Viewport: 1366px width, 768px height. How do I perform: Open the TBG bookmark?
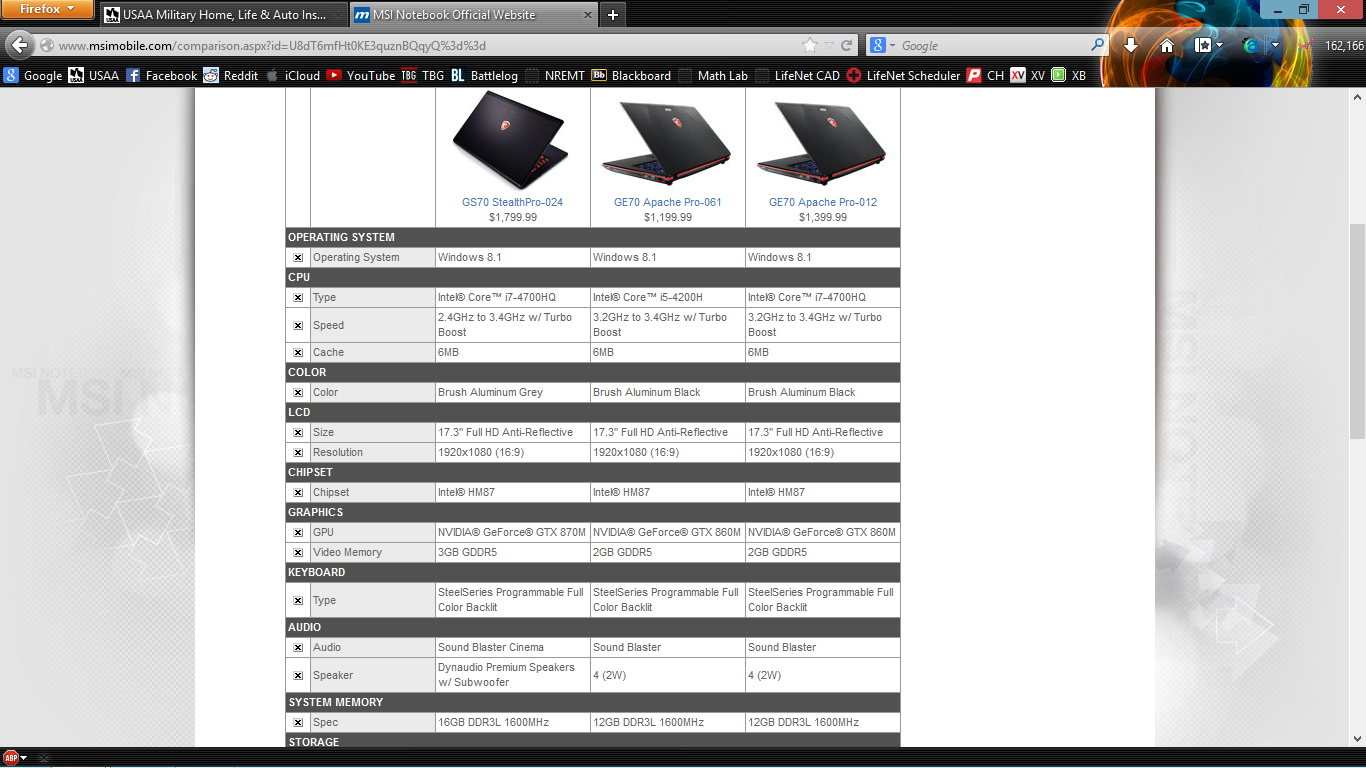422,75
